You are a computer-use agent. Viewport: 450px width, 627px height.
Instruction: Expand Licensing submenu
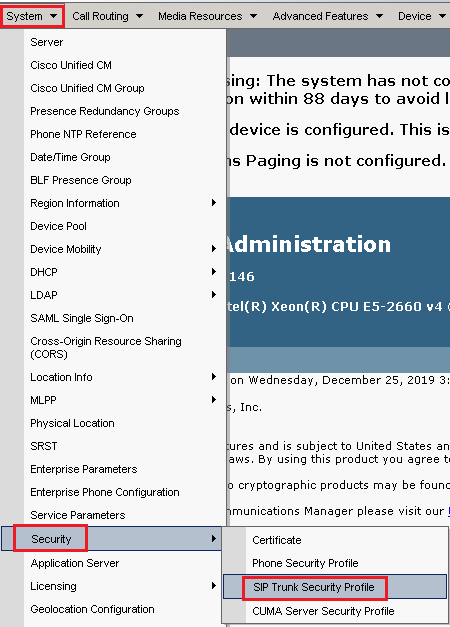pyautogui.click(x=123, y=586)
